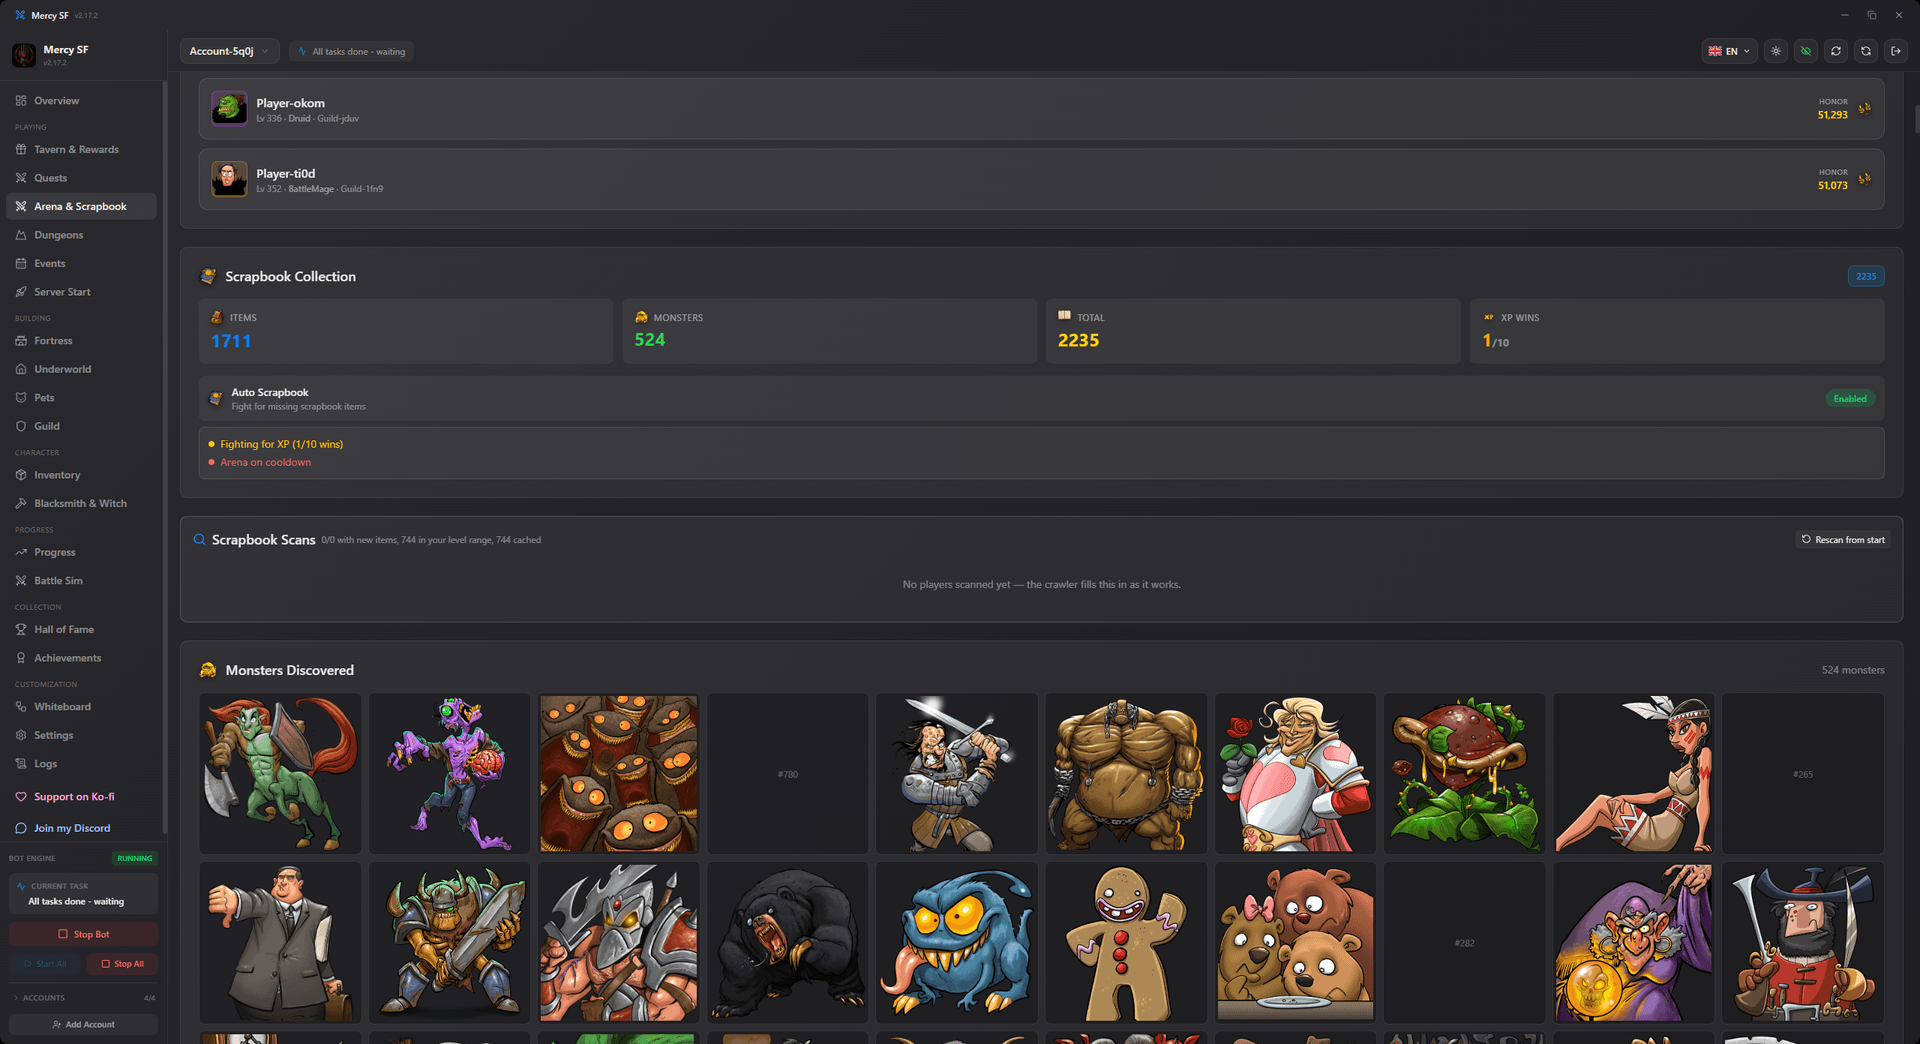1920x1044 pixels.
Task: Show the Pets page
Action: point(81,398)
